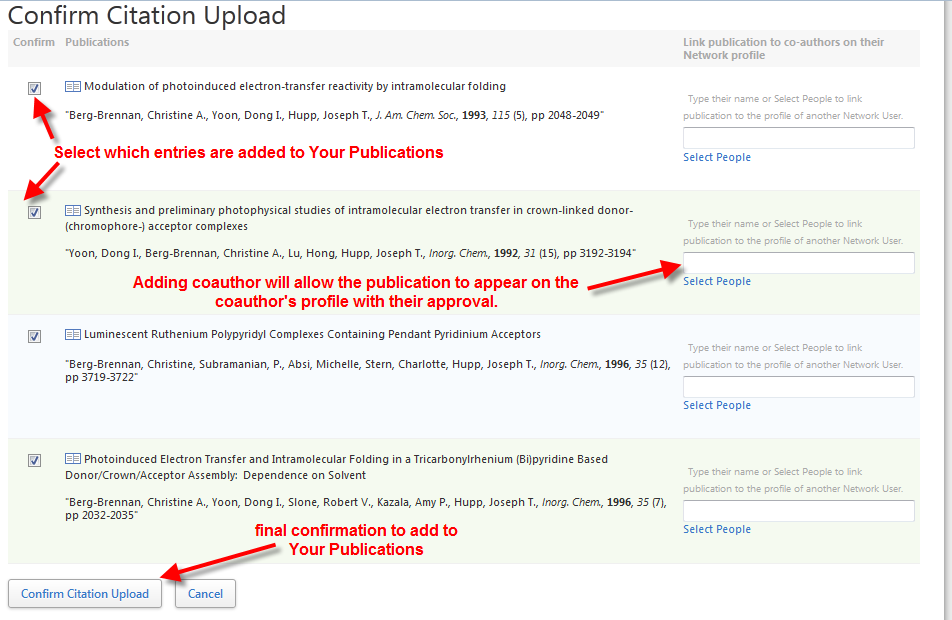Cancel the citation upload
Viewport: 952px width, 620px height.
[x=205, y=593]
